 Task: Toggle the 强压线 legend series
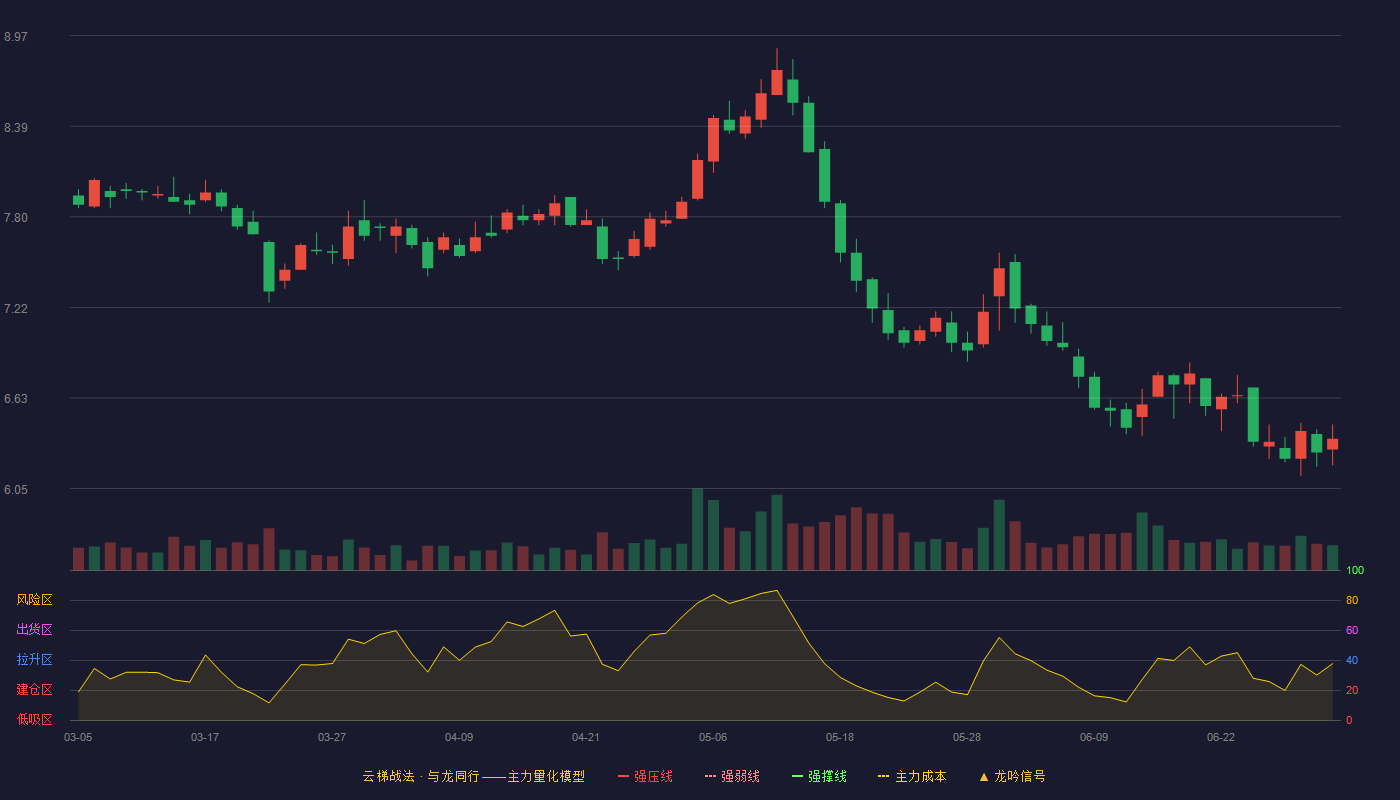(645, 776)
